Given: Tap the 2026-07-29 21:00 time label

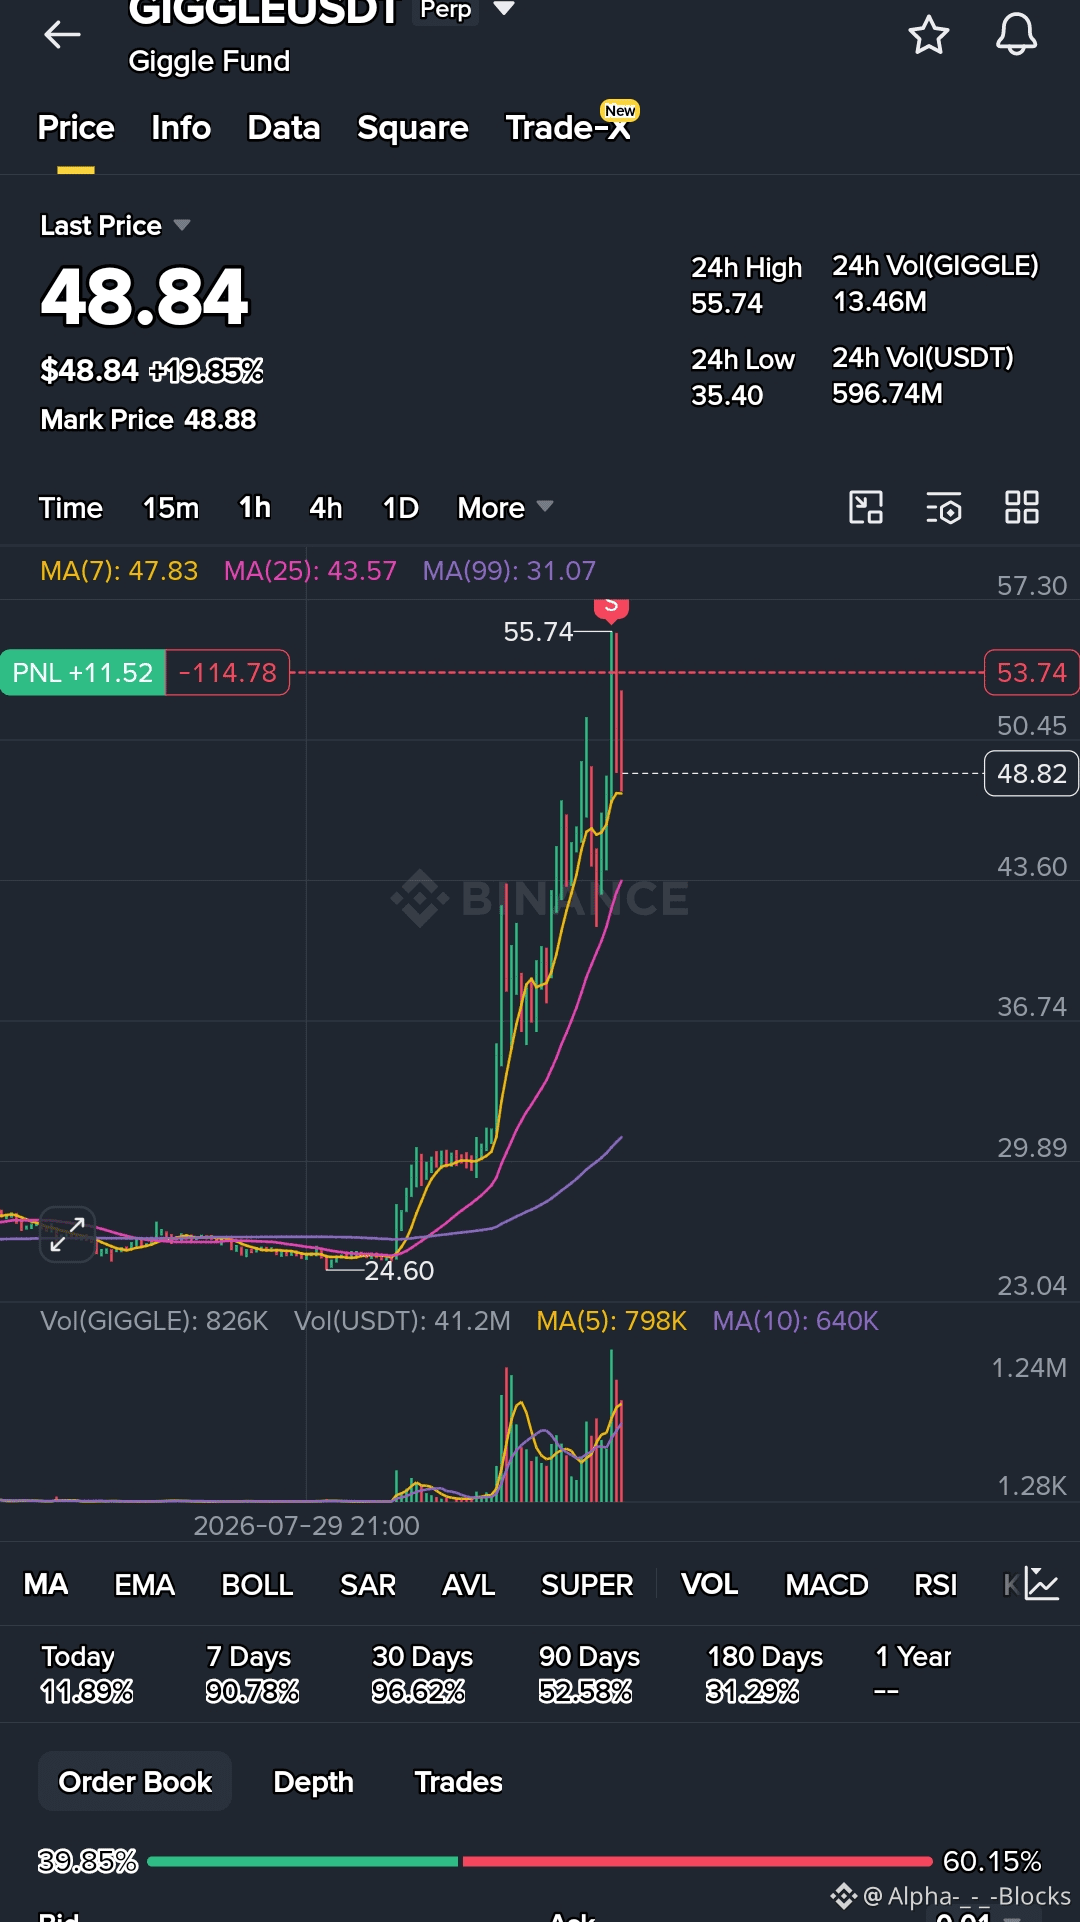Looking at the screenshot, I should click(x=306, y=1525).
